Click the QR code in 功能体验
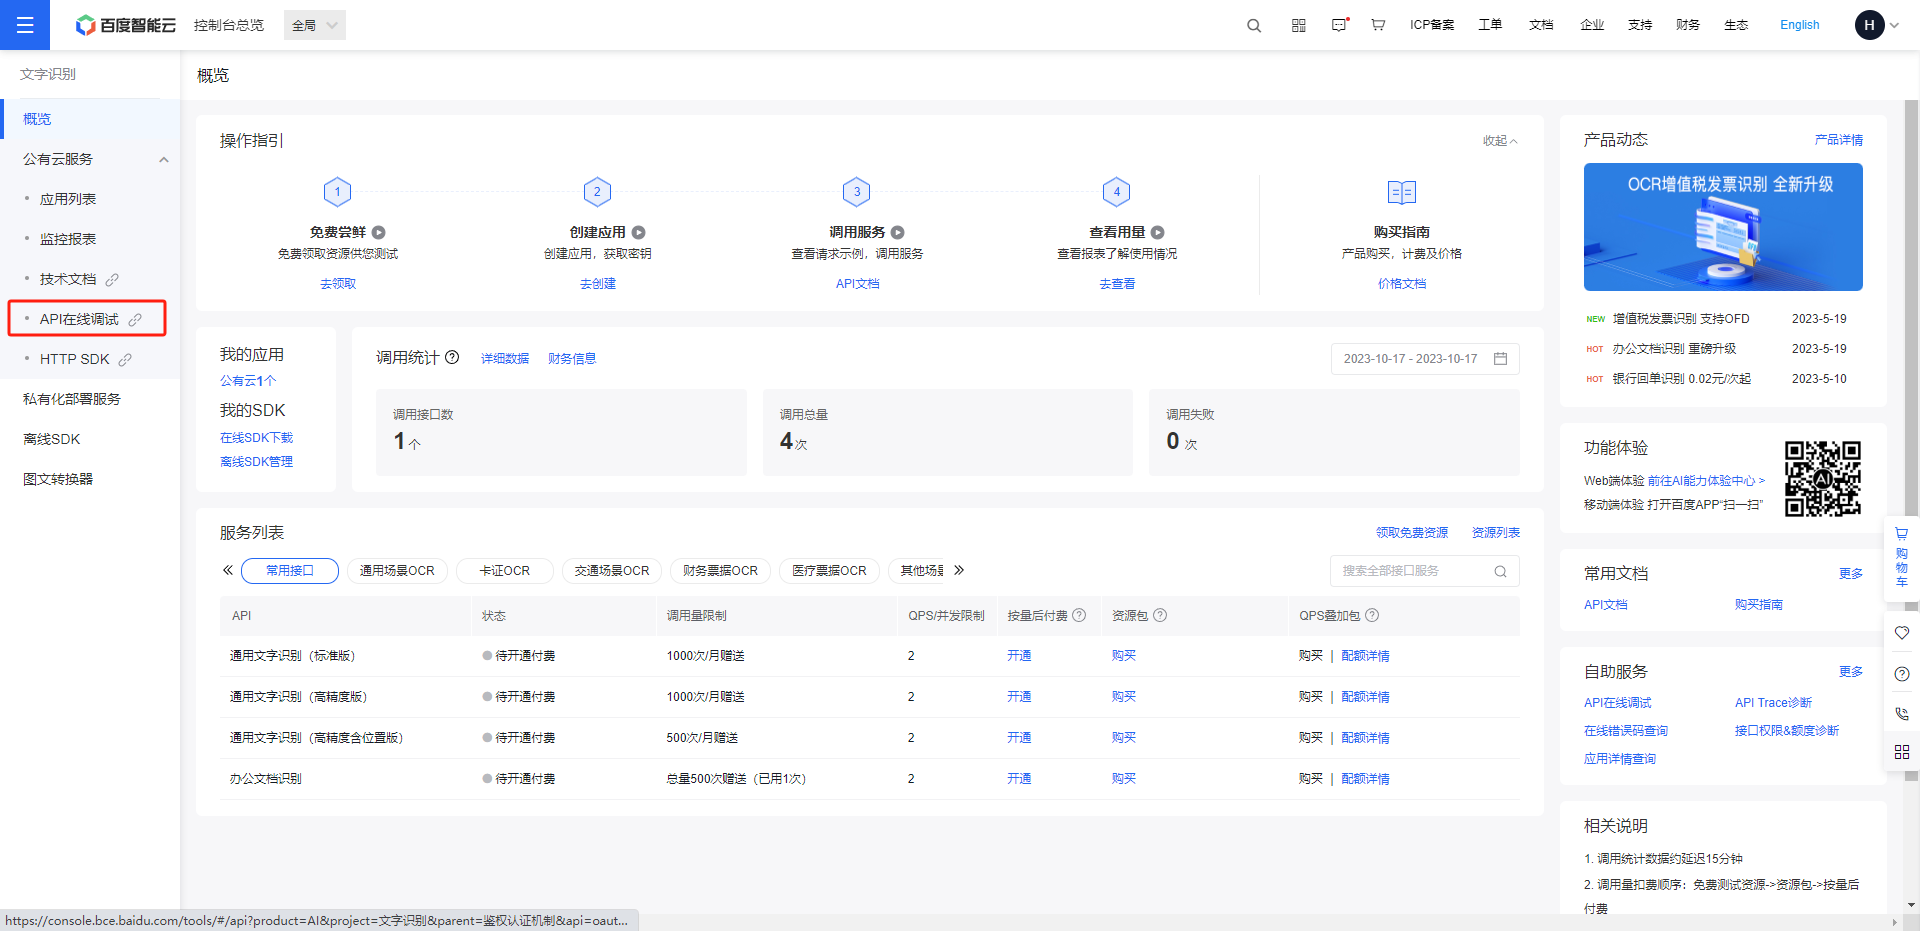Viewport: 1920px width, 931px height. [1823, 478]
